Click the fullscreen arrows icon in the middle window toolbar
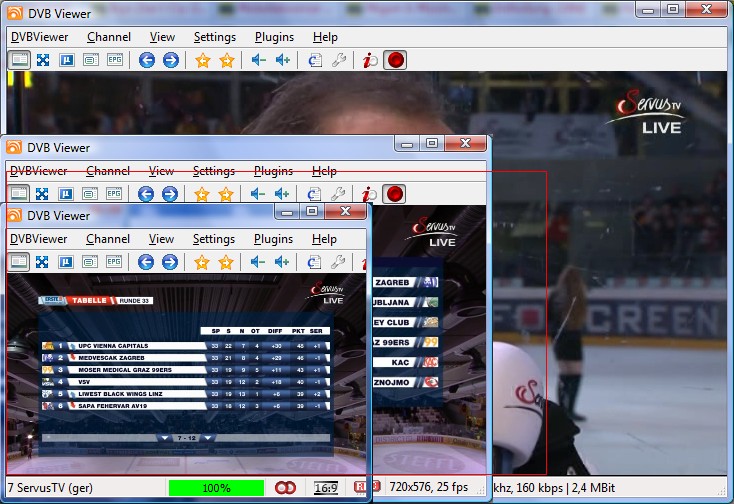The width and height of the screenshot is (734, 504). (42, 194)
